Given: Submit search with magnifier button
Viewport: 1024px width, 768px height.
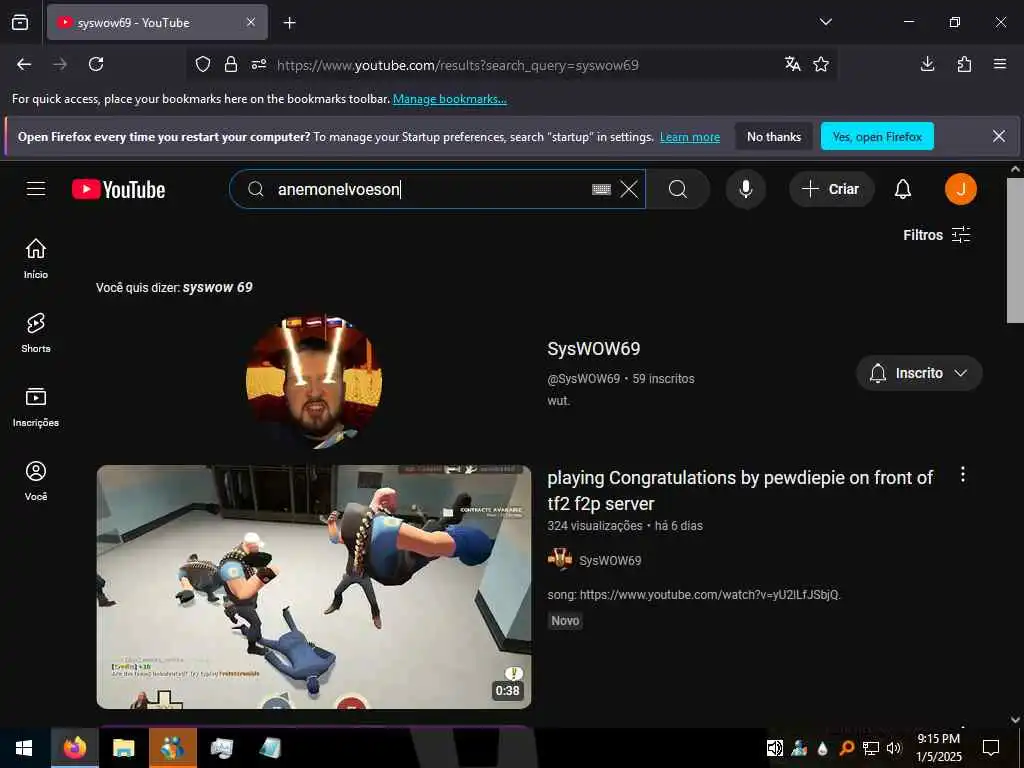Looking at the screenshot, I should click(678, 189).
